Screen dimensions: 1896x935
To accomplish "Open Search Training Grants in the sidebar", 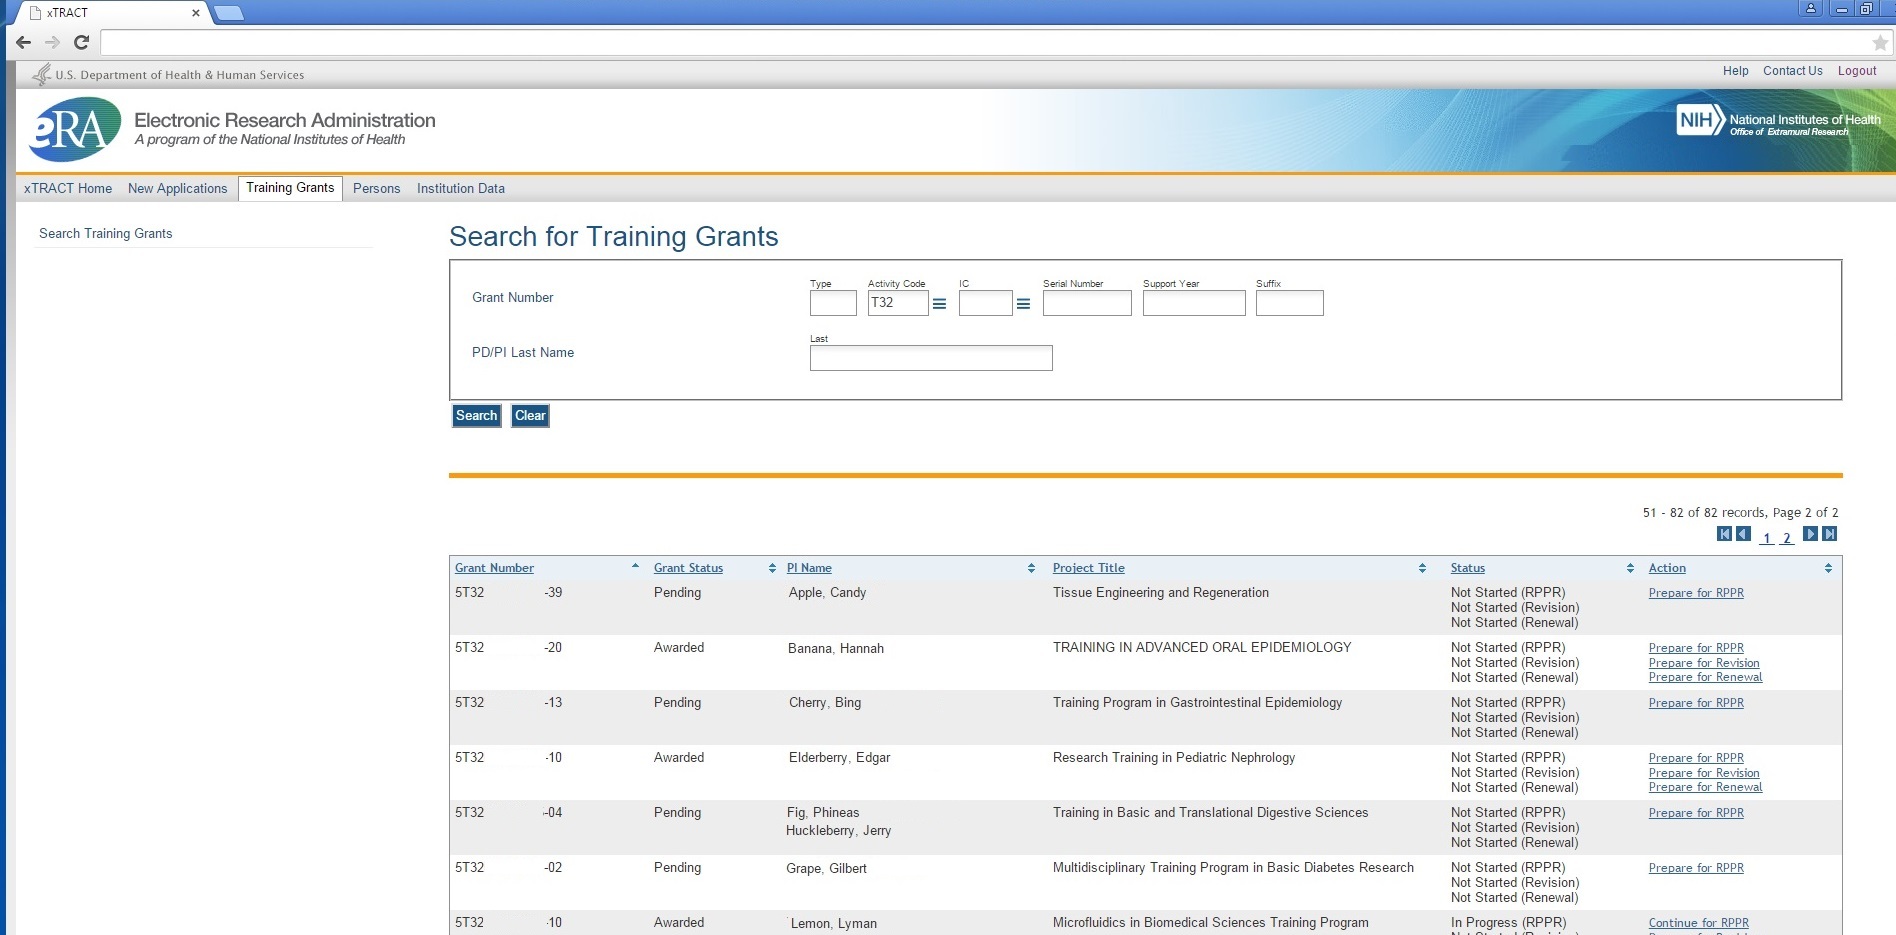I will coord(106,233).
